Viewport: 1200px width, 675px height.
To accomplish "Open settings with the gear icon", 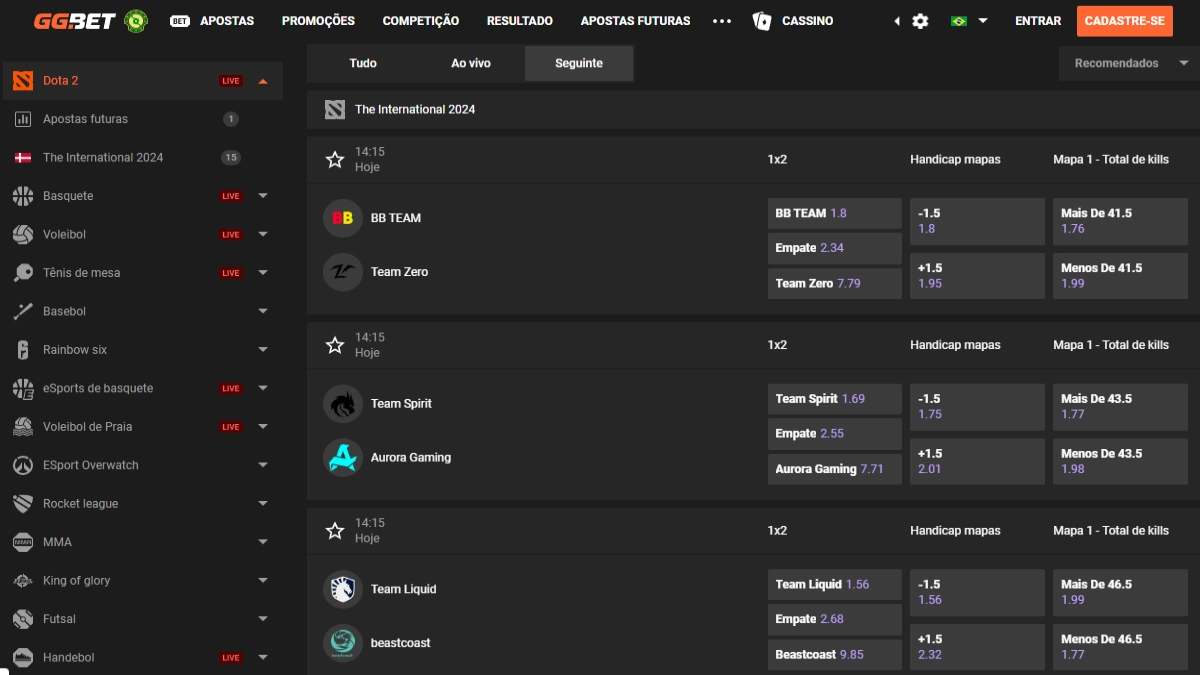I will click(920, 21).
